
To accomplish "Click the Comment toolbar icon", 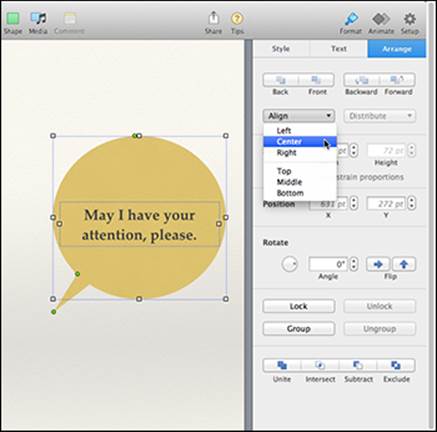I will pos(70,19).
